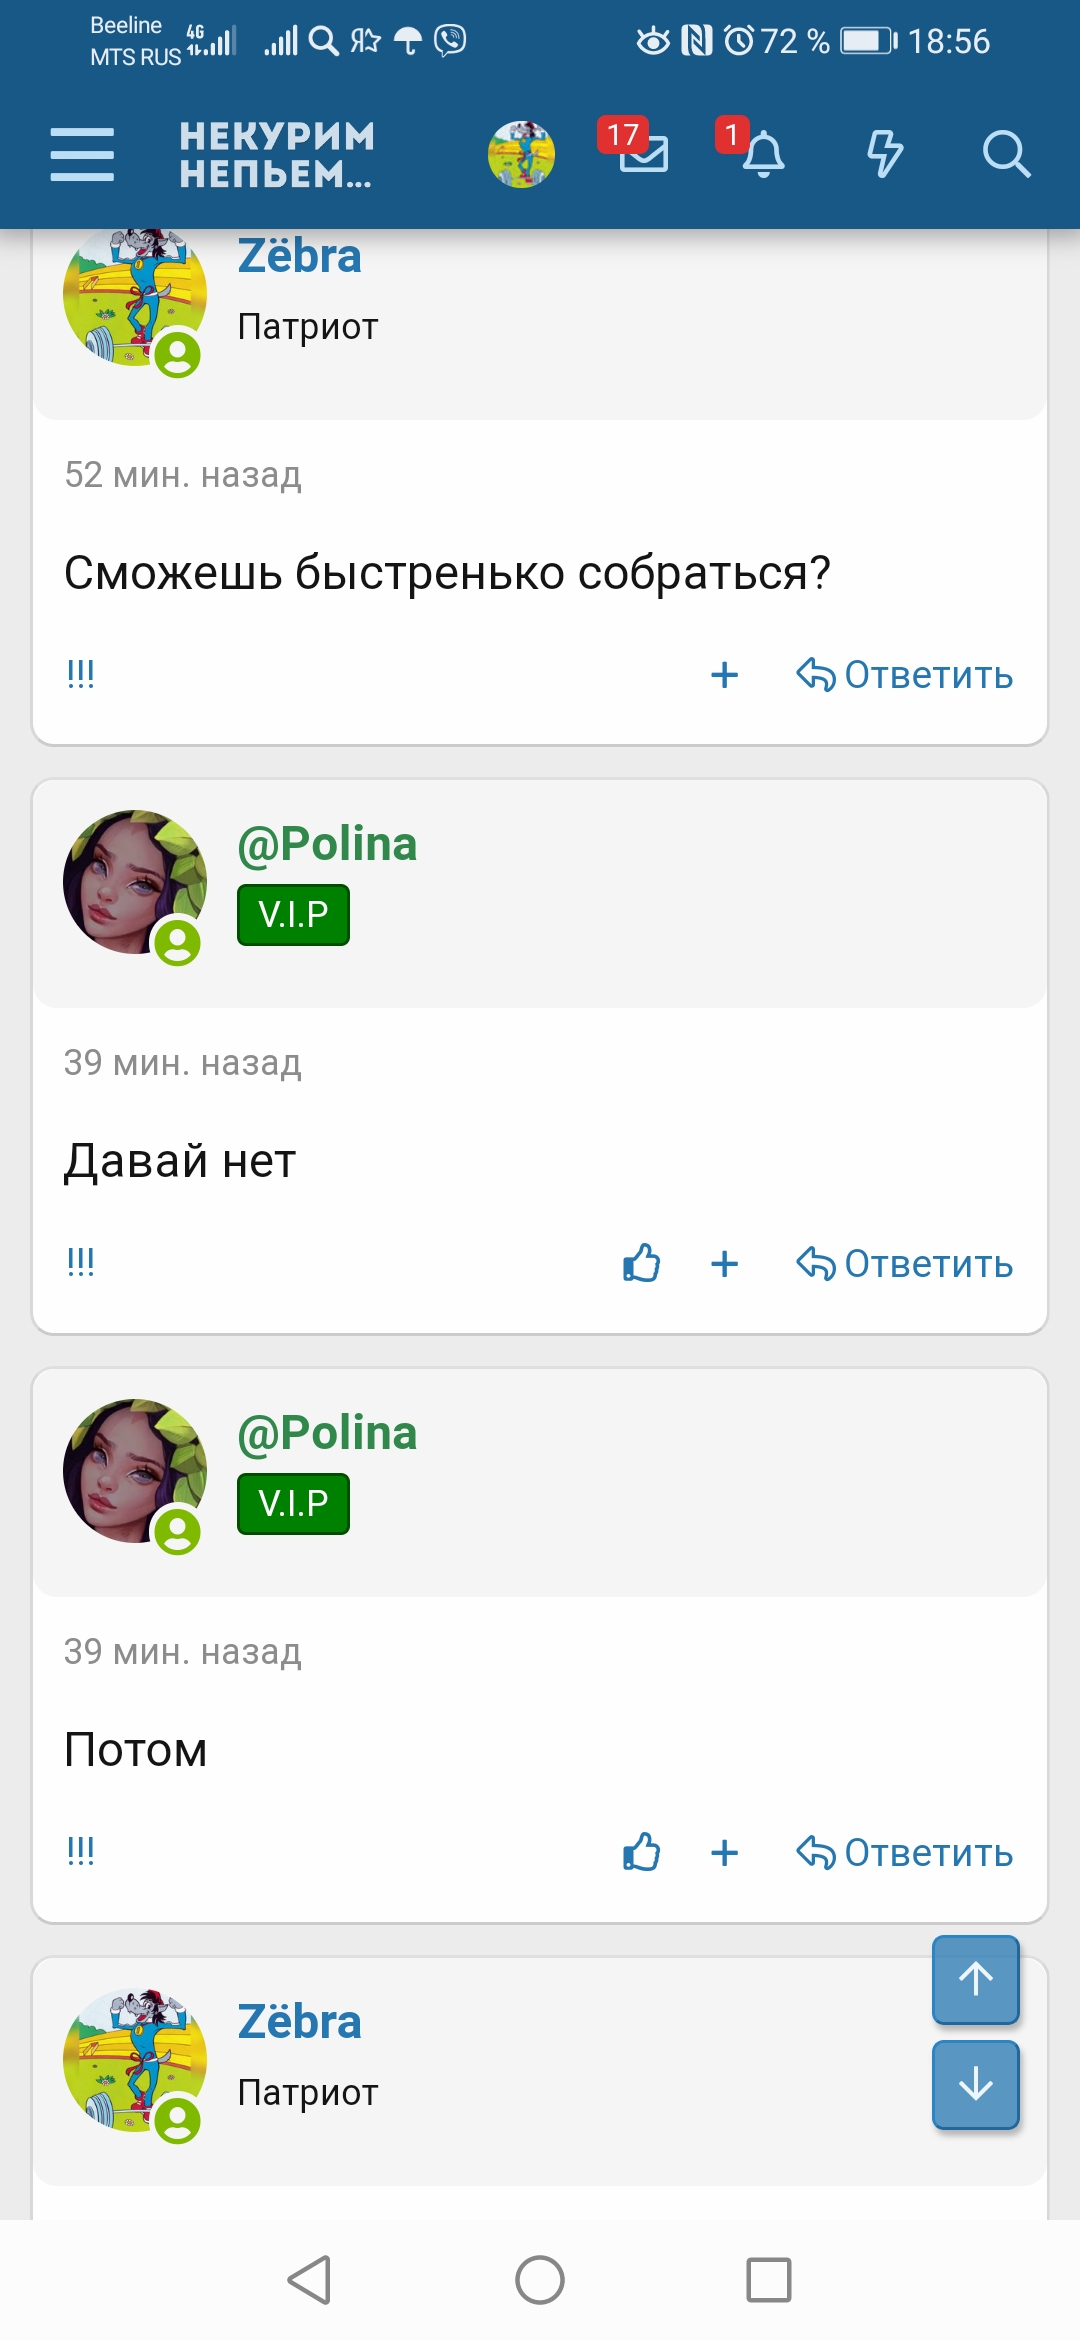Viewport: 1080px width, 2340px height.
Task: Reply to the "Давай нет" post
Action: point(905,1264)
